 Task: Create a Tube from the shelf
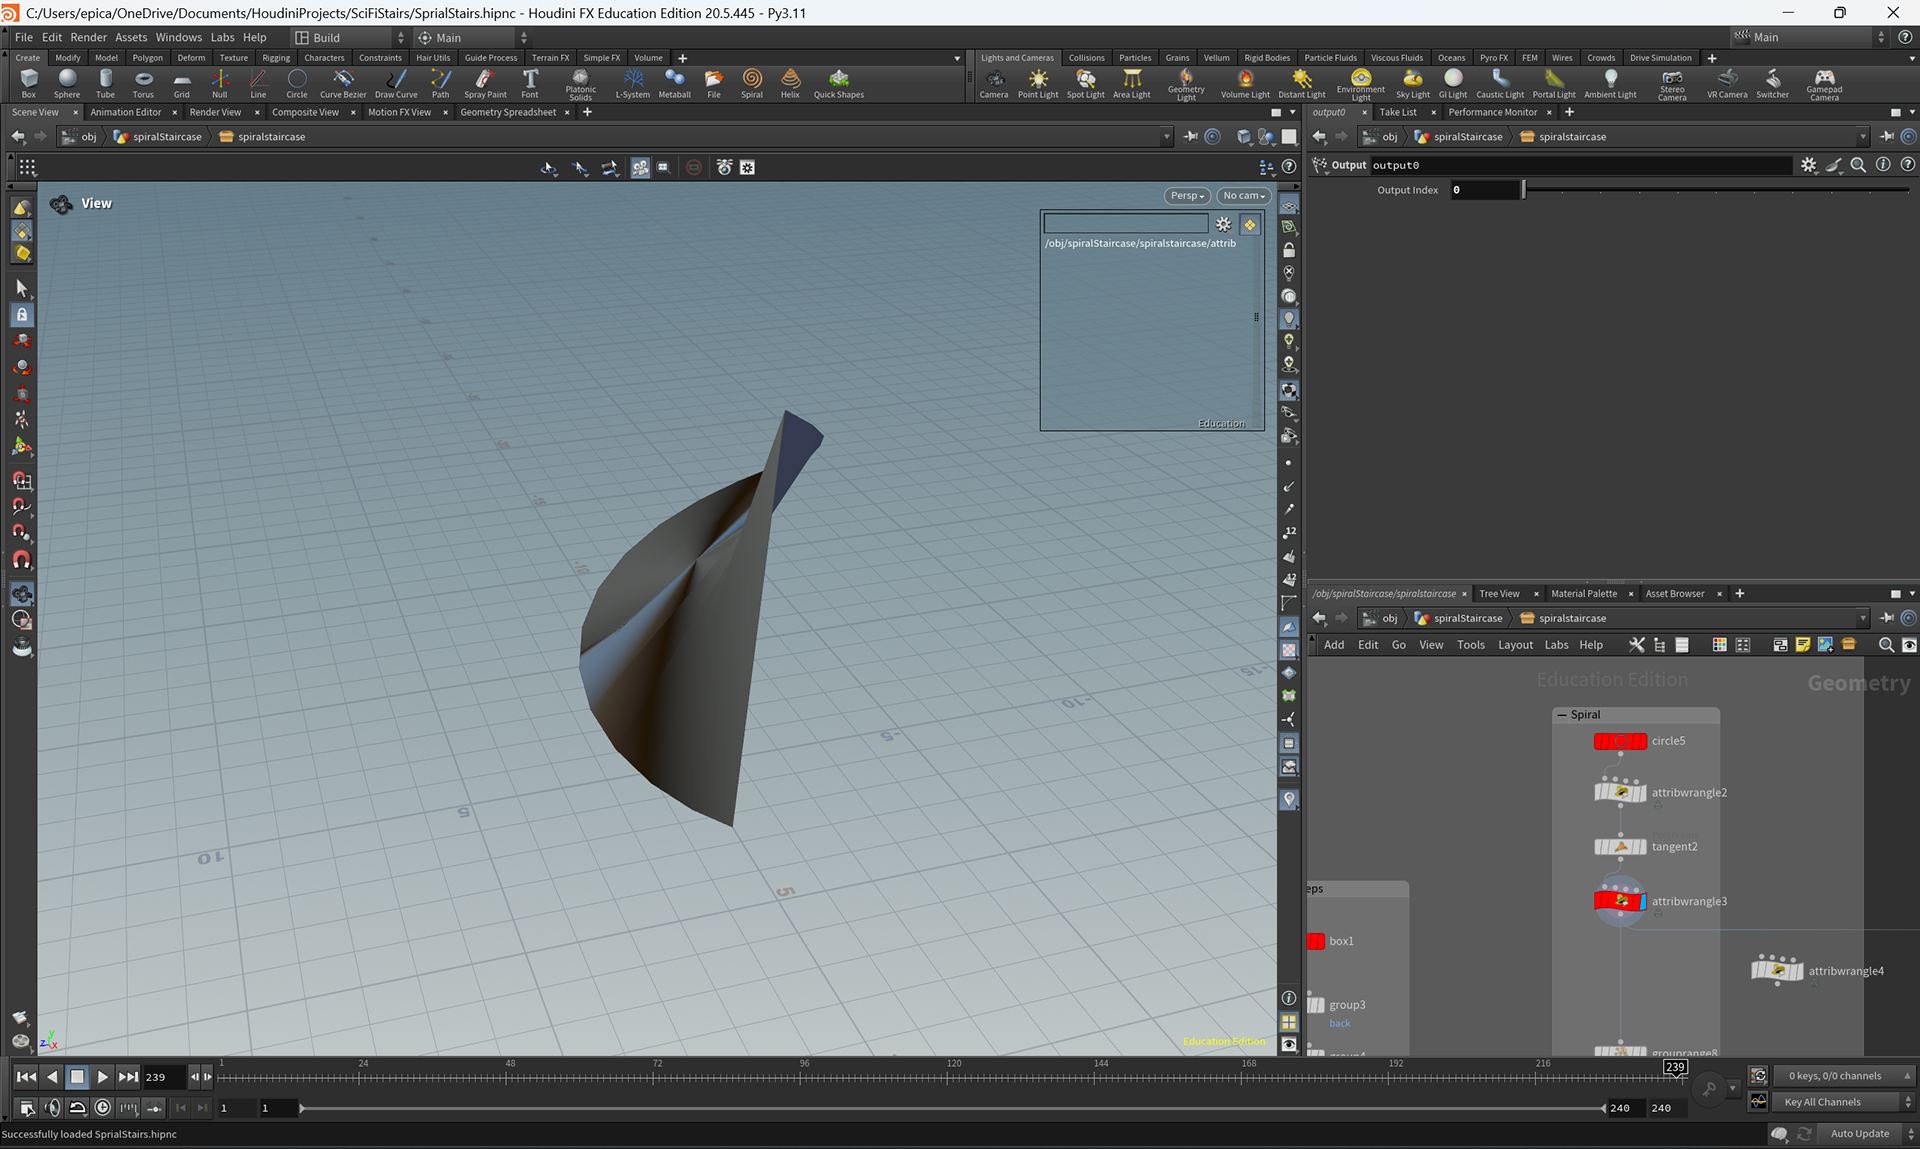pyautogui.click(x=105, y=83)
